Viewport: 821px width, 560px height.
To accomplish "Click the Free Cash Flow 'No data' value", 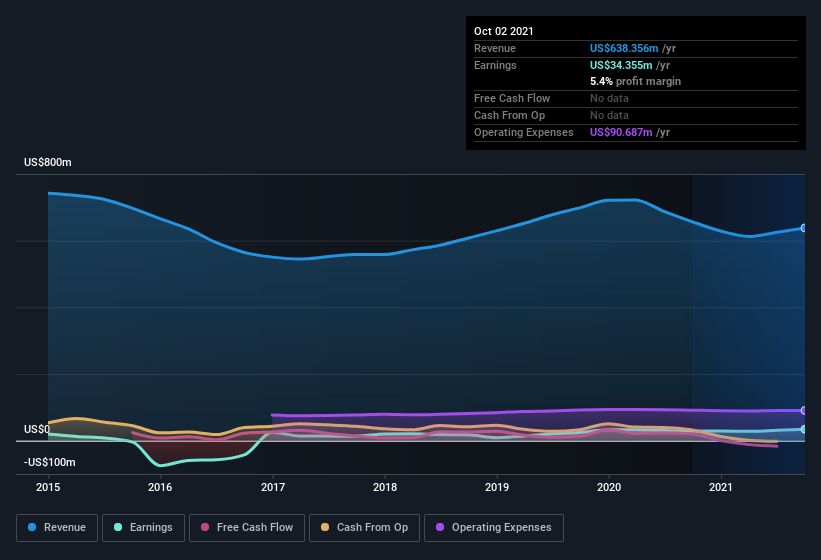I will coord(609,98).
